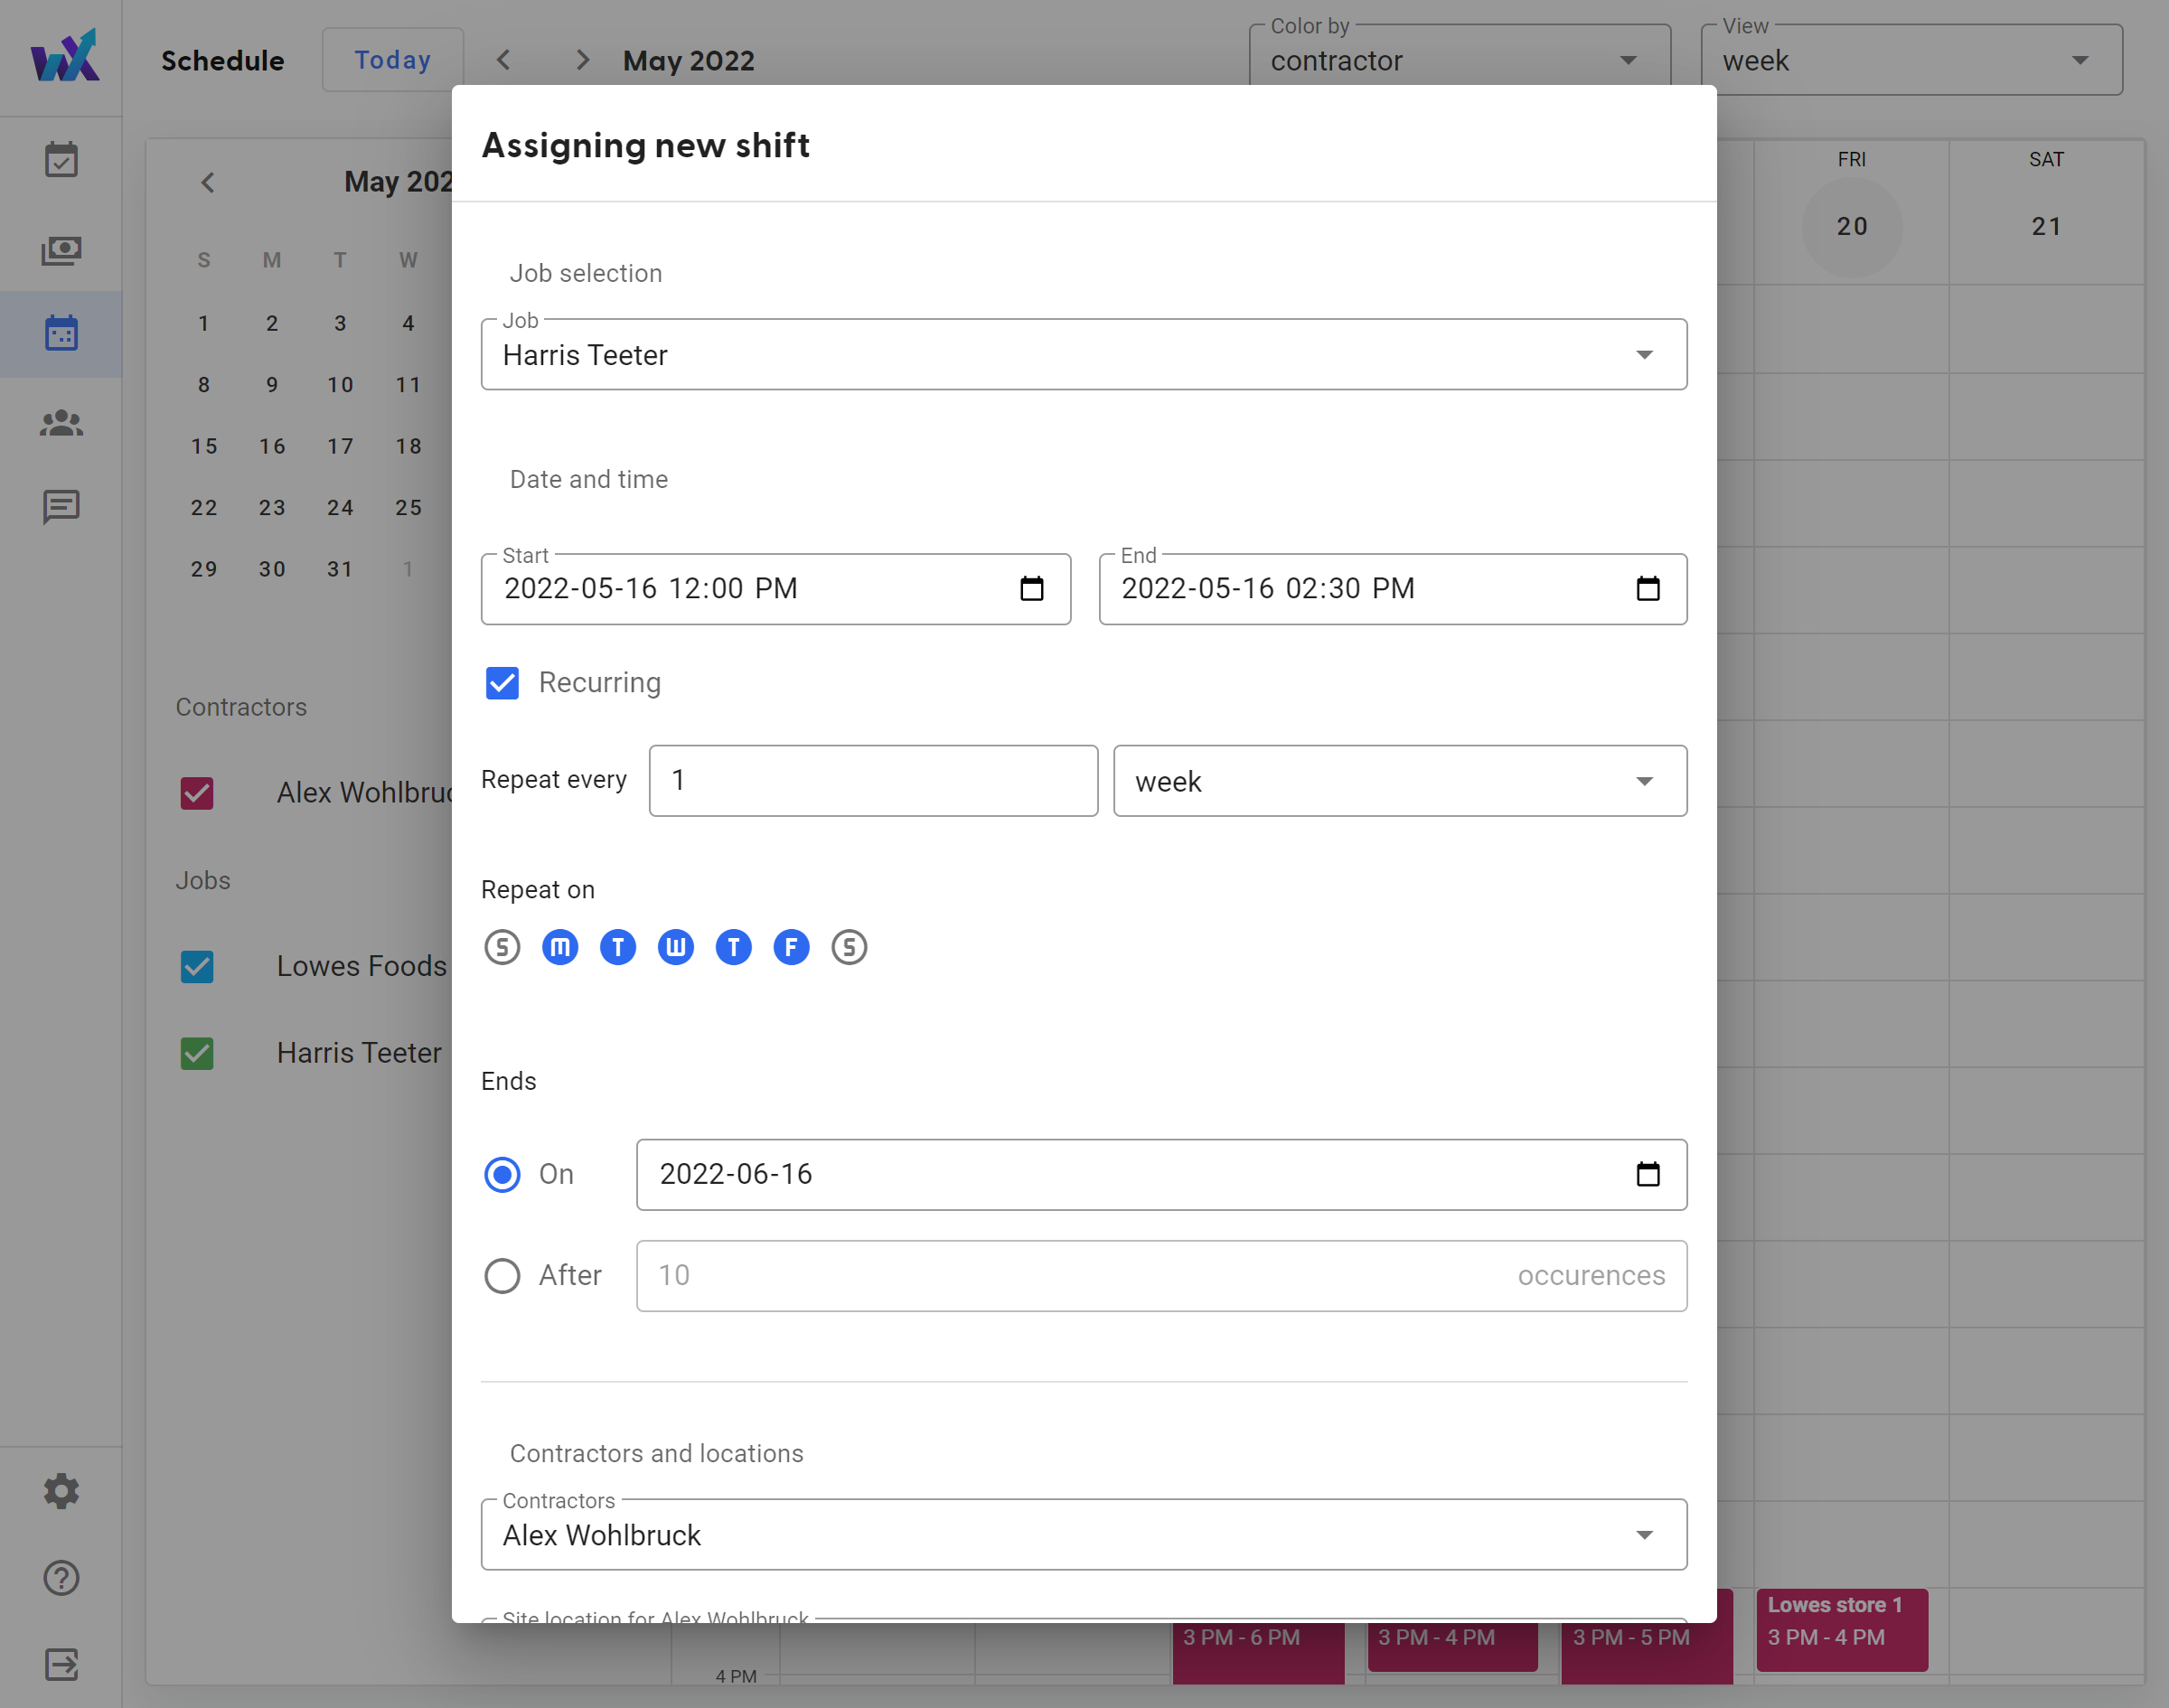Open the tasks checklist sidebar icon
This screenshot has height=1708, width=2169.
pos(61,160)
